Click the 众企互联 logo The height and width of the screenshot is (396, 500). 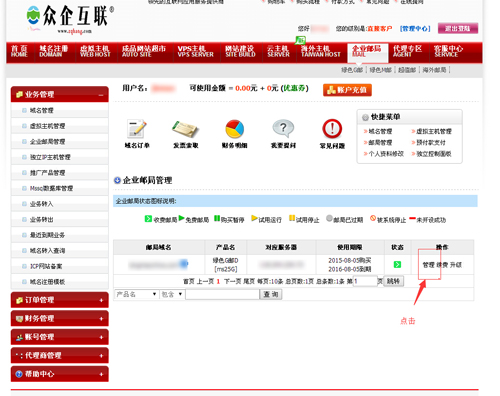pyautogui.click(x=70, y=19)
